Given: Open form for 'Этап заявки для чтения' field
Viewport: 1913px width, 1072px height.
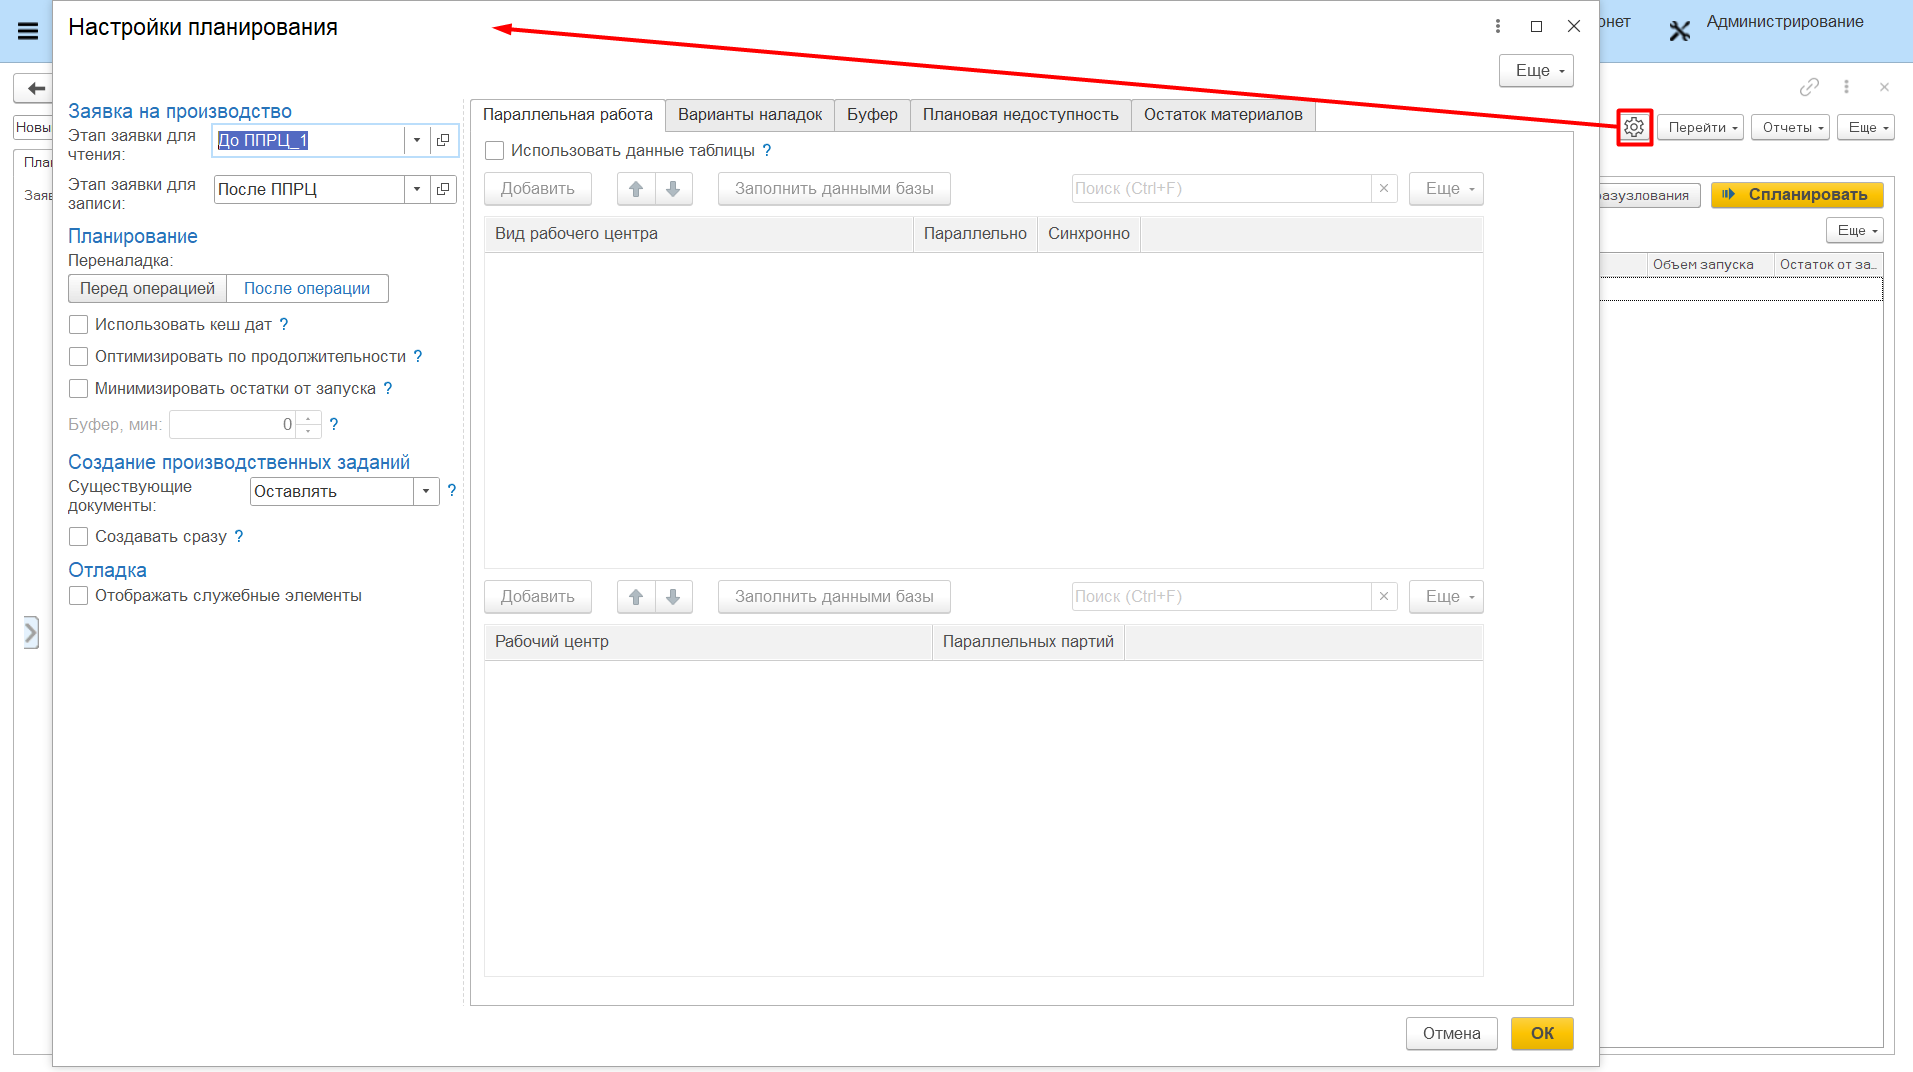Looking at the screenshot, I should point(443,140).
